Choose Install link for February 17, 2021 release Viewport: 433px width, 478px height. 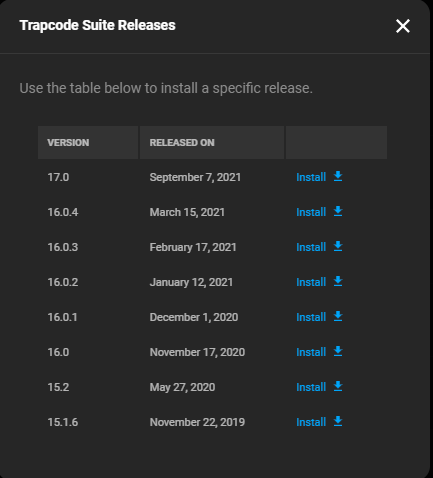pyautogui.click(x=311, y=247)
